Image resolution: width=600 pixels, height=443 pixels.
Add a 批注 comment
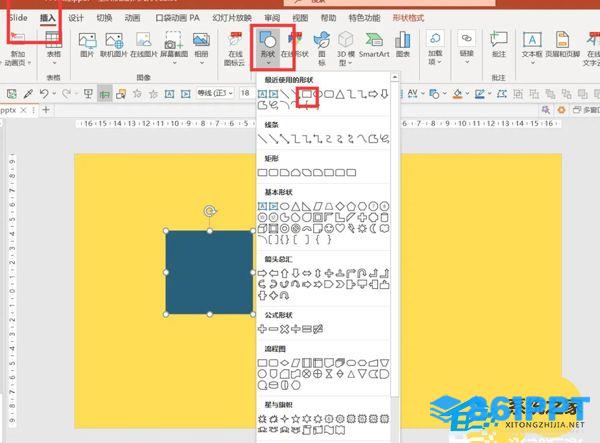point(499,45)
